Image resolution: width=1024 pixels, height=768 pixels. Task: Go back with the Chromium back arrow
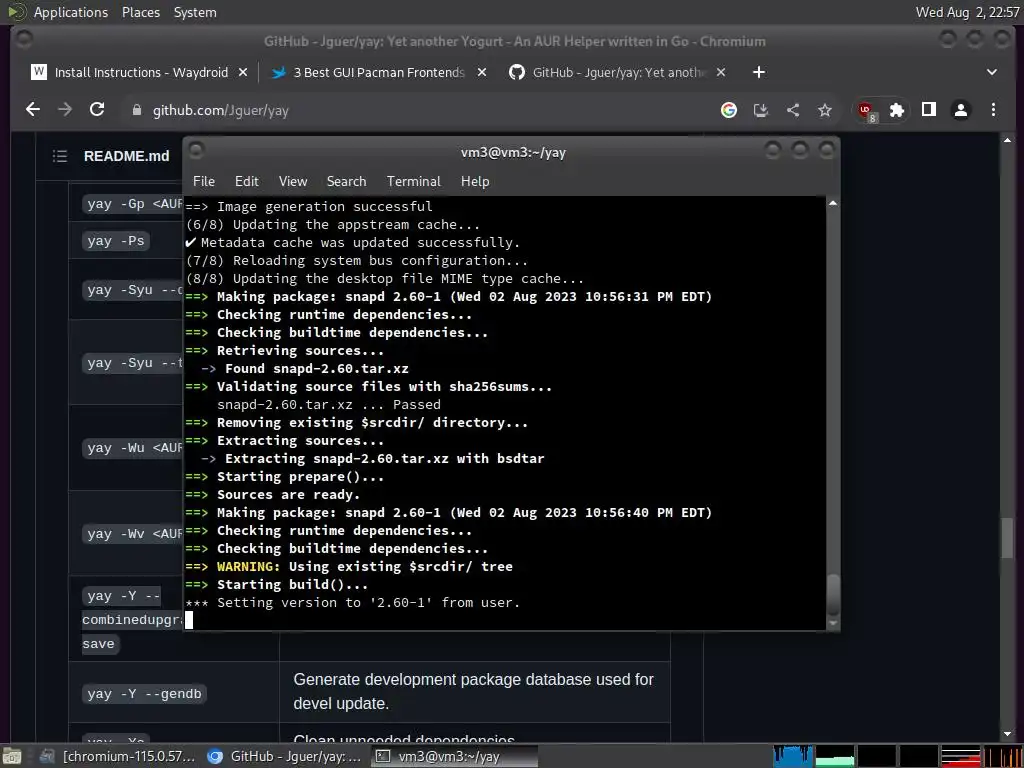click(x=33, y=110)
